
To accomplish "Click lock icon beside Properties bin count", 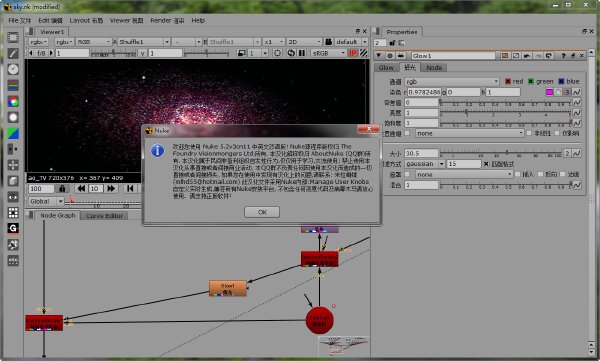I will (392, 42).
